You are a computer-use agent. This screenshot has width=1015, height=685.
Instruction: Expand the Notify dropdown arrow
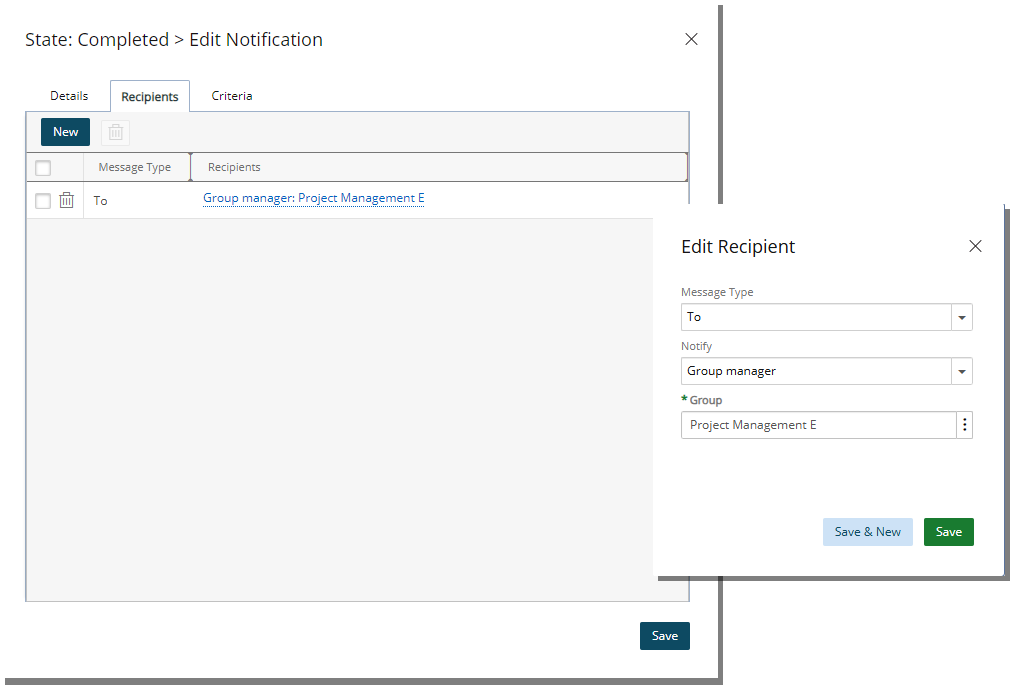[962, 371]
